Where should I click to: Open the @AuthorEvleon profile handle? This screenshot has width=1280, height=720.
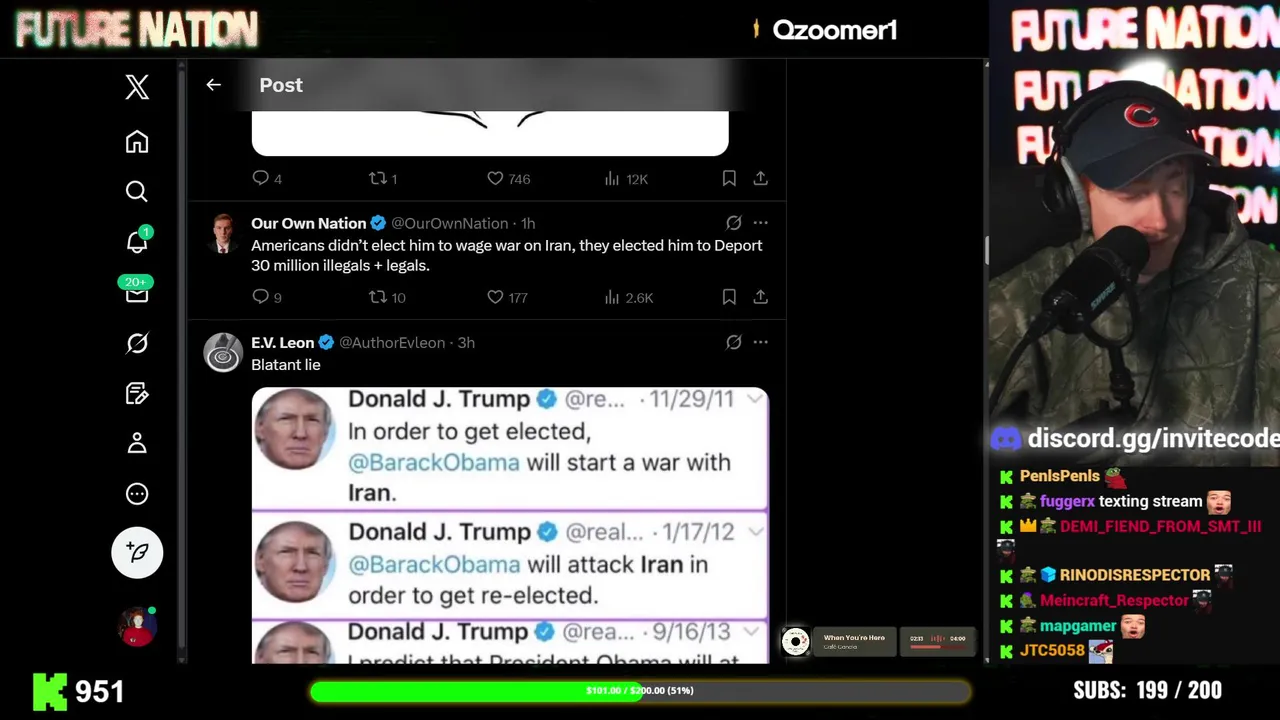point(392,342)
